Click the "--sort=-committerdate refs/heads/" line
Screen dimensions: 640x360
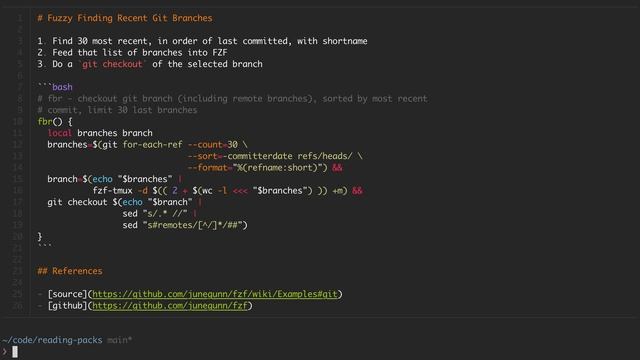click(275, 156)
